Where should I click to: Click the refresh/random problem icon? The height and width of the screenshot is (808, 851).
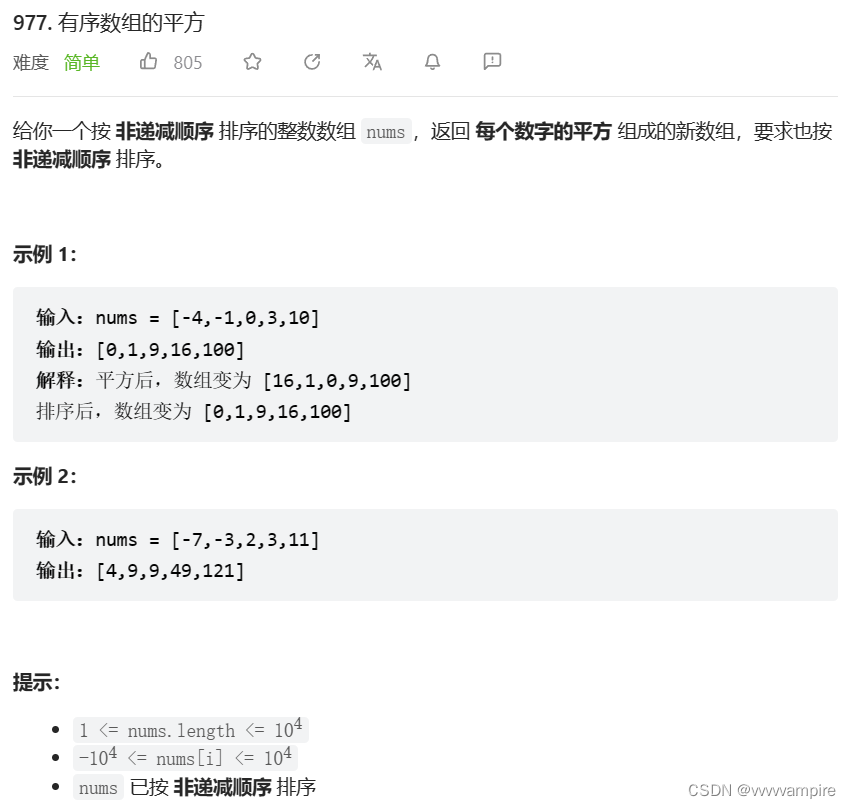[x=311, y=62]
